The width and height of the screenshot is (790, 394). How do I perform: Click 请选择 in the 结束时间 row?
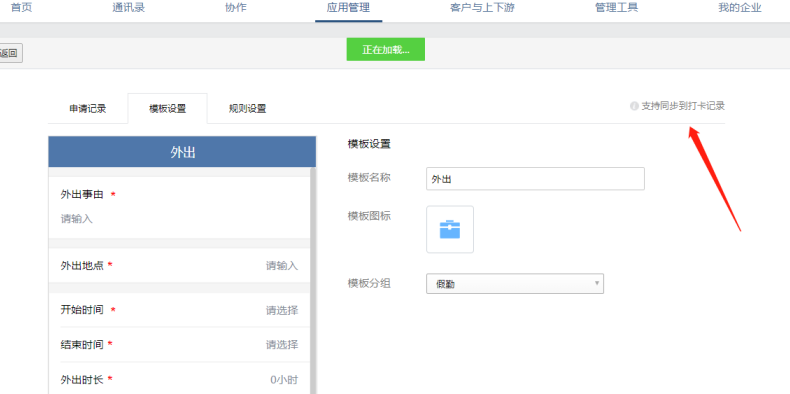(282, 345)
